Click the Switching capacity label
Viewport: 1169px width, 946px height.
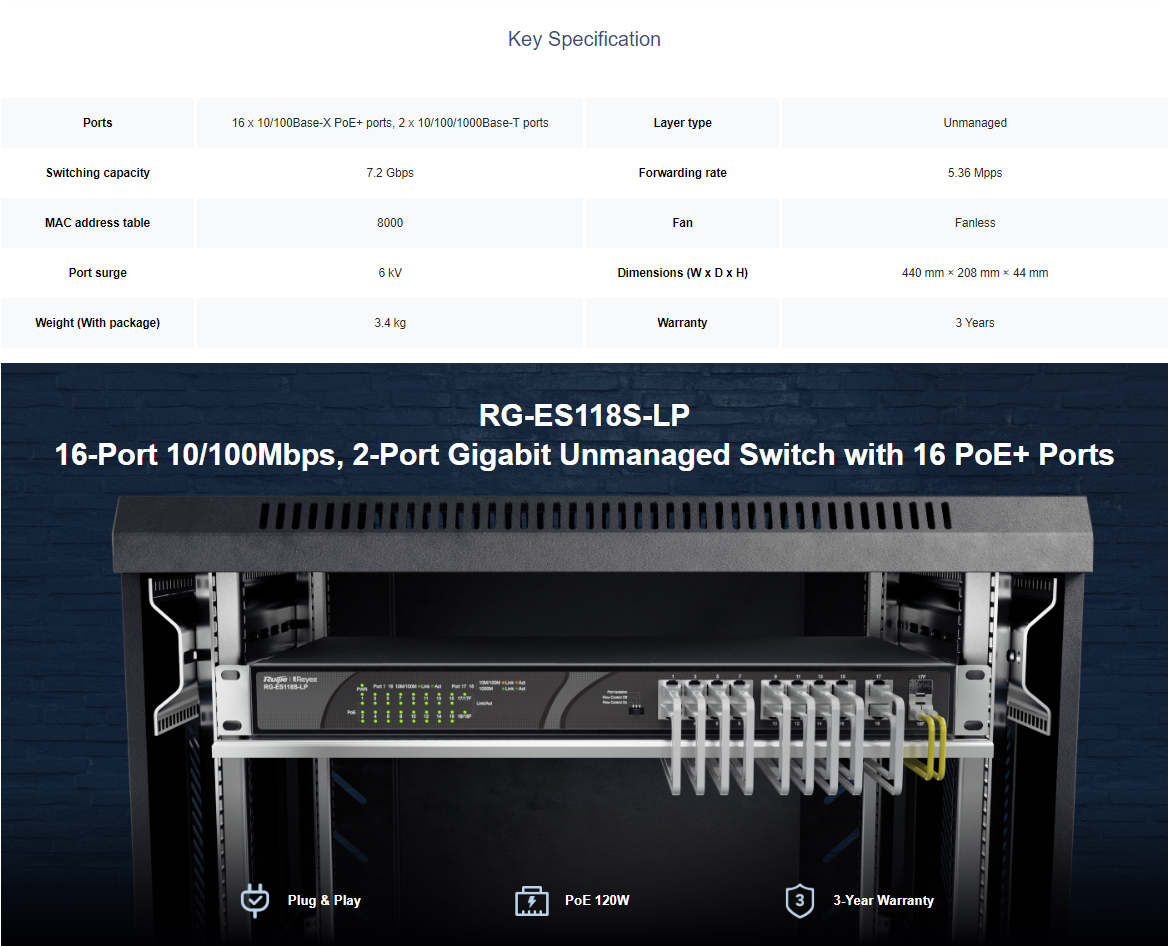pyautogui.click(x=98, y=173)
